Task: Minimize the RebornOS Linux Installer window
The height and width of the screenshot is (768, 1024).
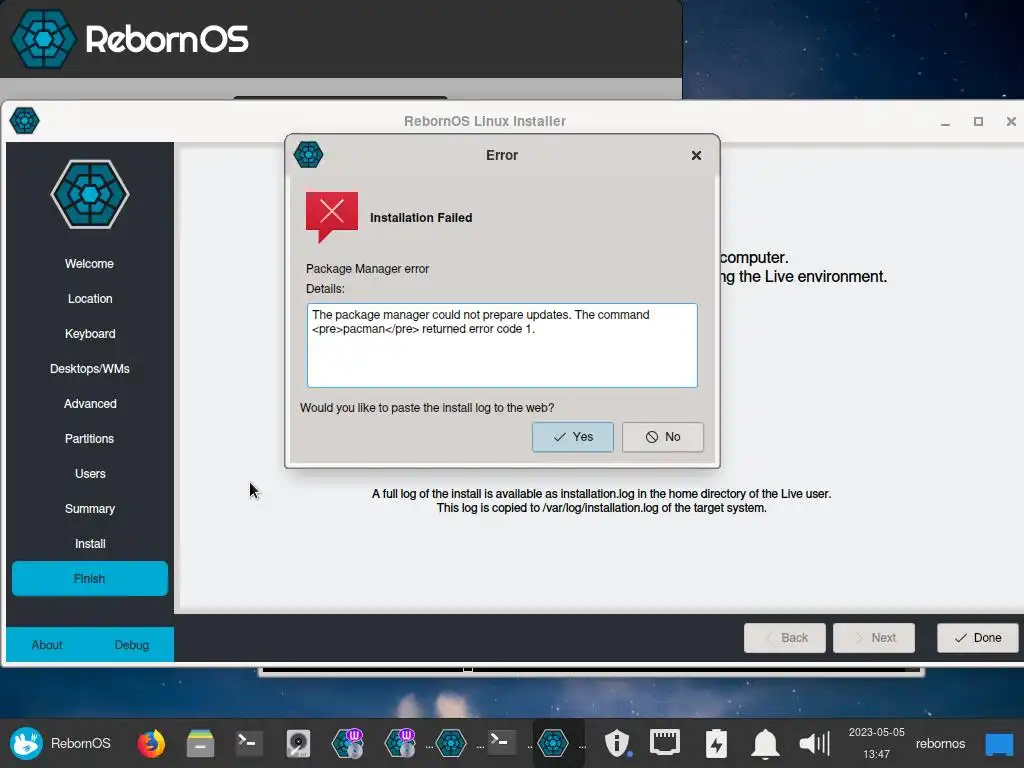Action: (945, 122)
